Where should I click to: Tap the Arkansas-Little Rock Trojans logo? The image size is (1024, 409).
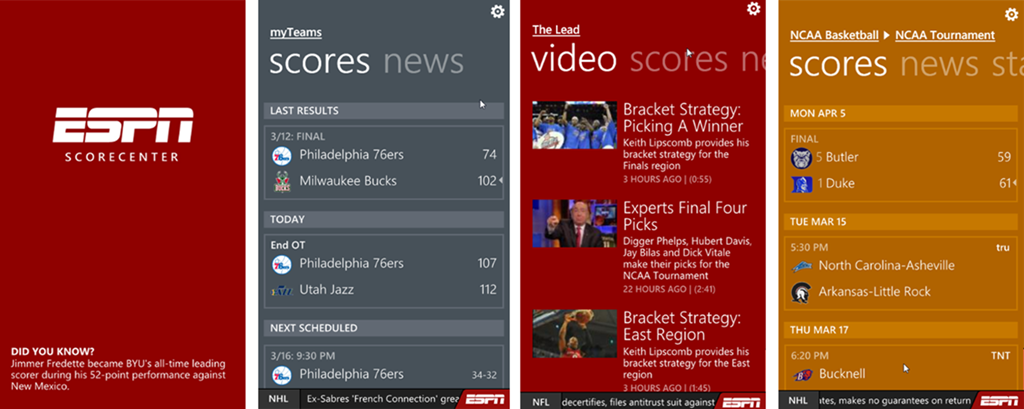(801, 292)
